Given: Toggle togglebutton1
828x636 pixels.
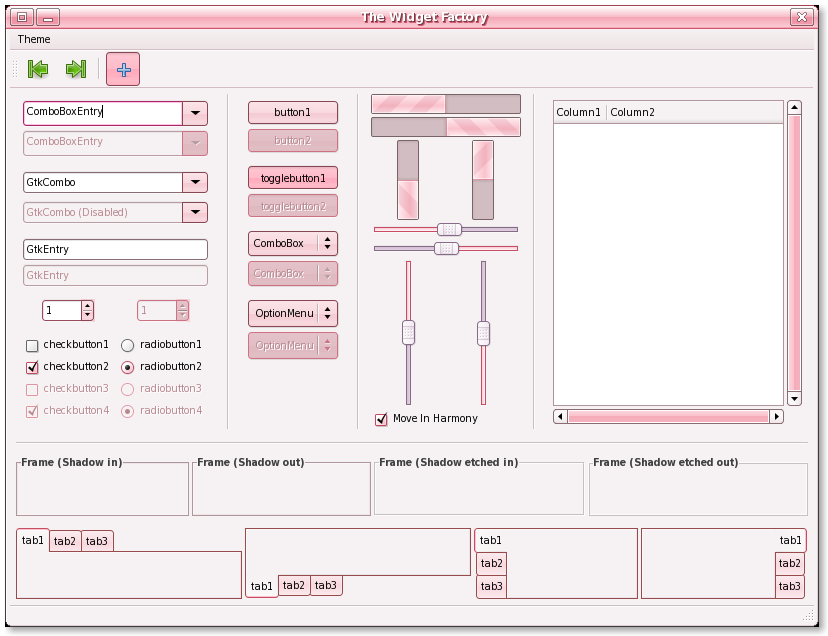Looking at the screenshot, I should (x=293, y=178).
